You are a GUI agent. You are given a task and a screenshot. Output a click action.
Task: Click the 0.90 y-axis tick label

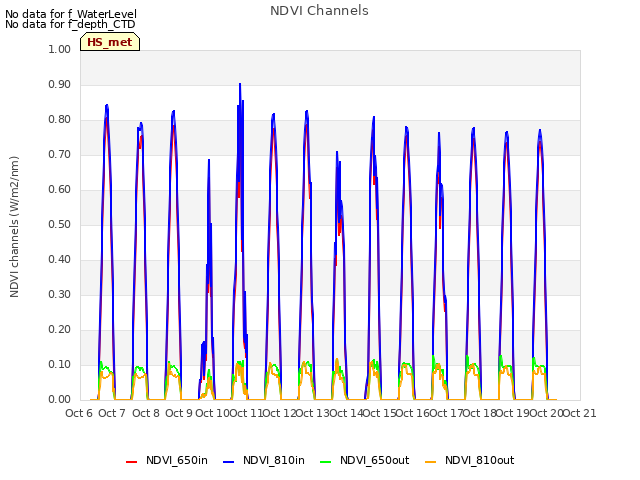(60, 84)
